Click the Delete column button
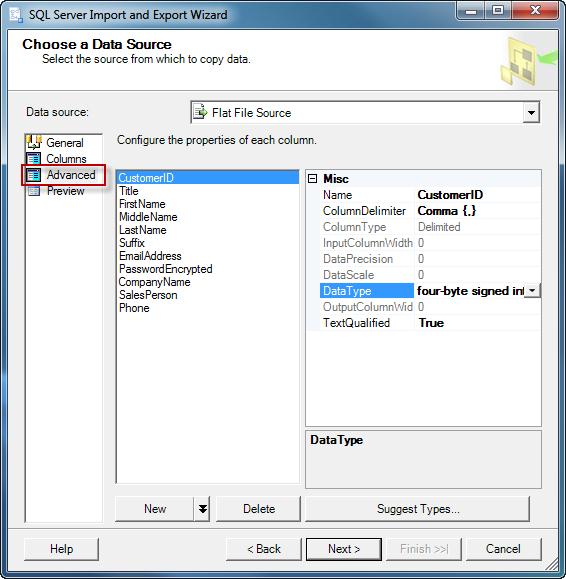 tap(259, 509)
